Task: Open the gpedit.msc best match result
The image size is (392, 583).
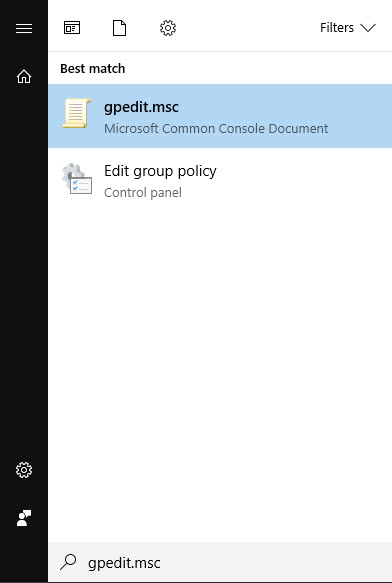Action: (x=220, y=116)
